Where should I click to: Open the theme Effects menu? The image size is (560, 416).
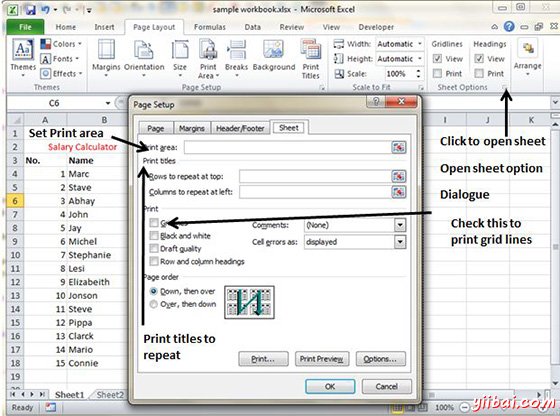[x=61, y=74]
